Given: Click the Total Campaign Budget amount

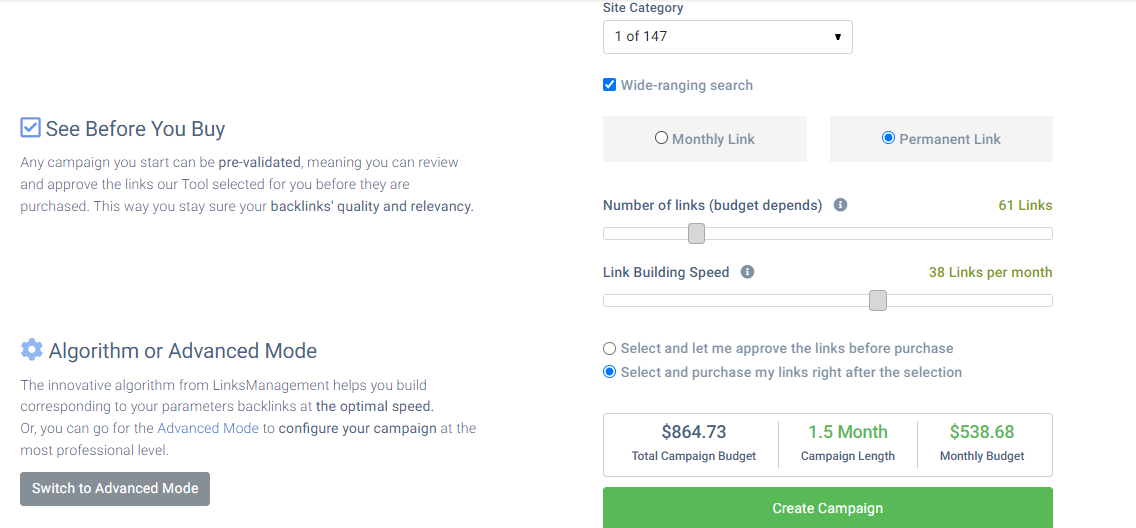Looking at the screenshot, I should 693,432.
